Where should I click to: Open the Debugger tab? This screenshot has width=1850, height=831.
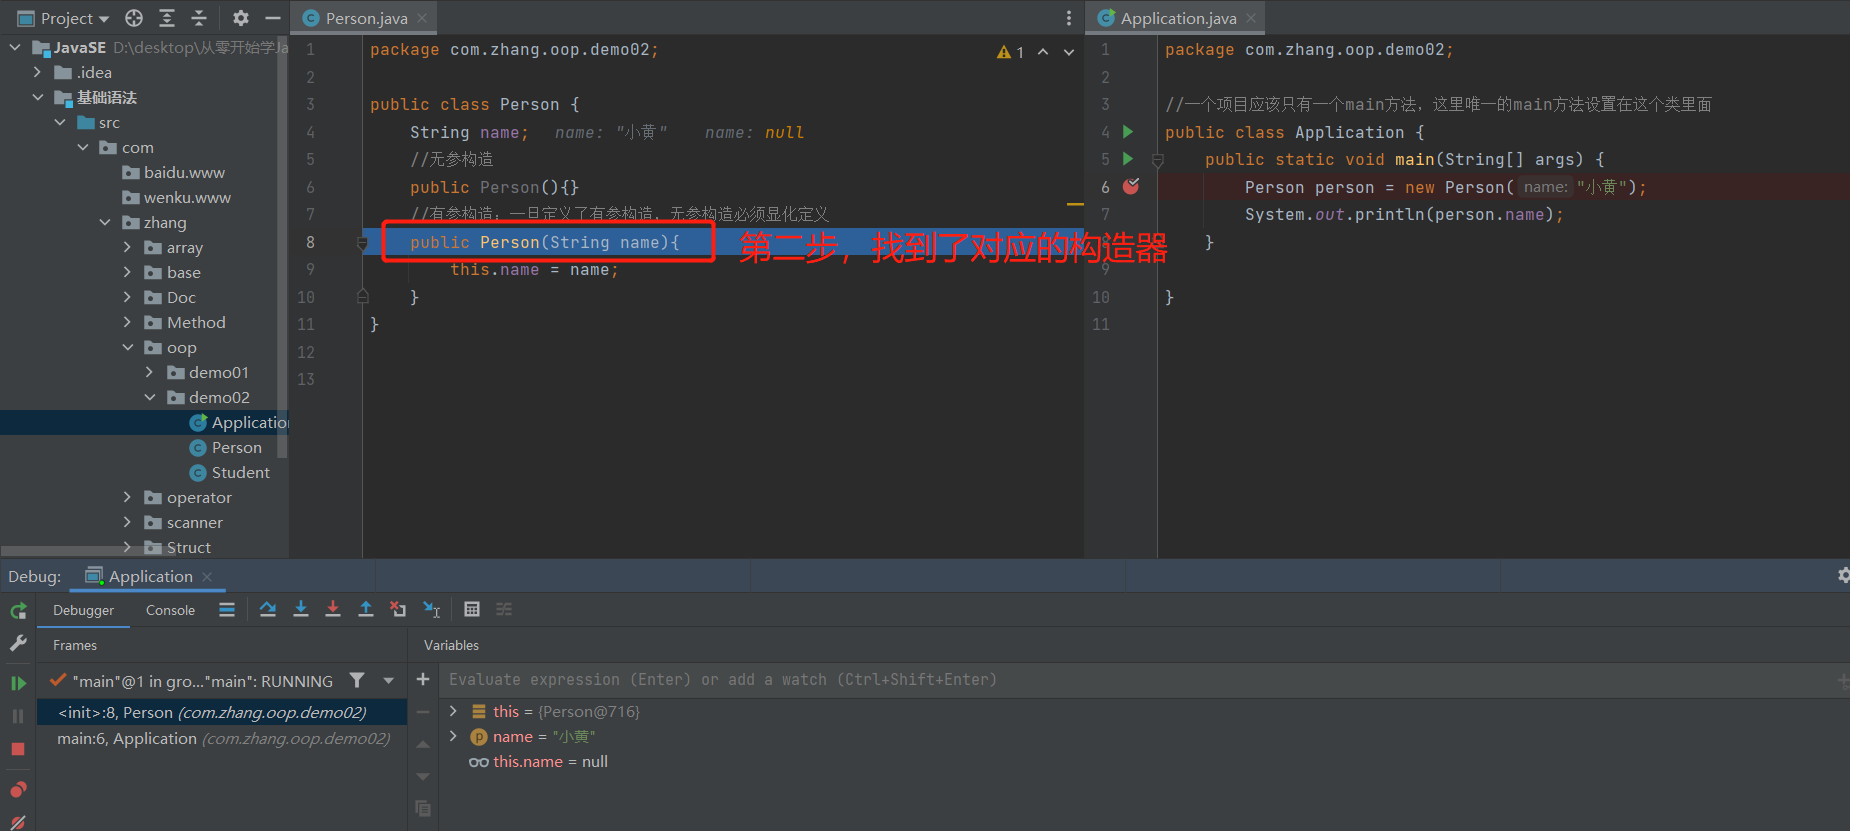(83, 610)
